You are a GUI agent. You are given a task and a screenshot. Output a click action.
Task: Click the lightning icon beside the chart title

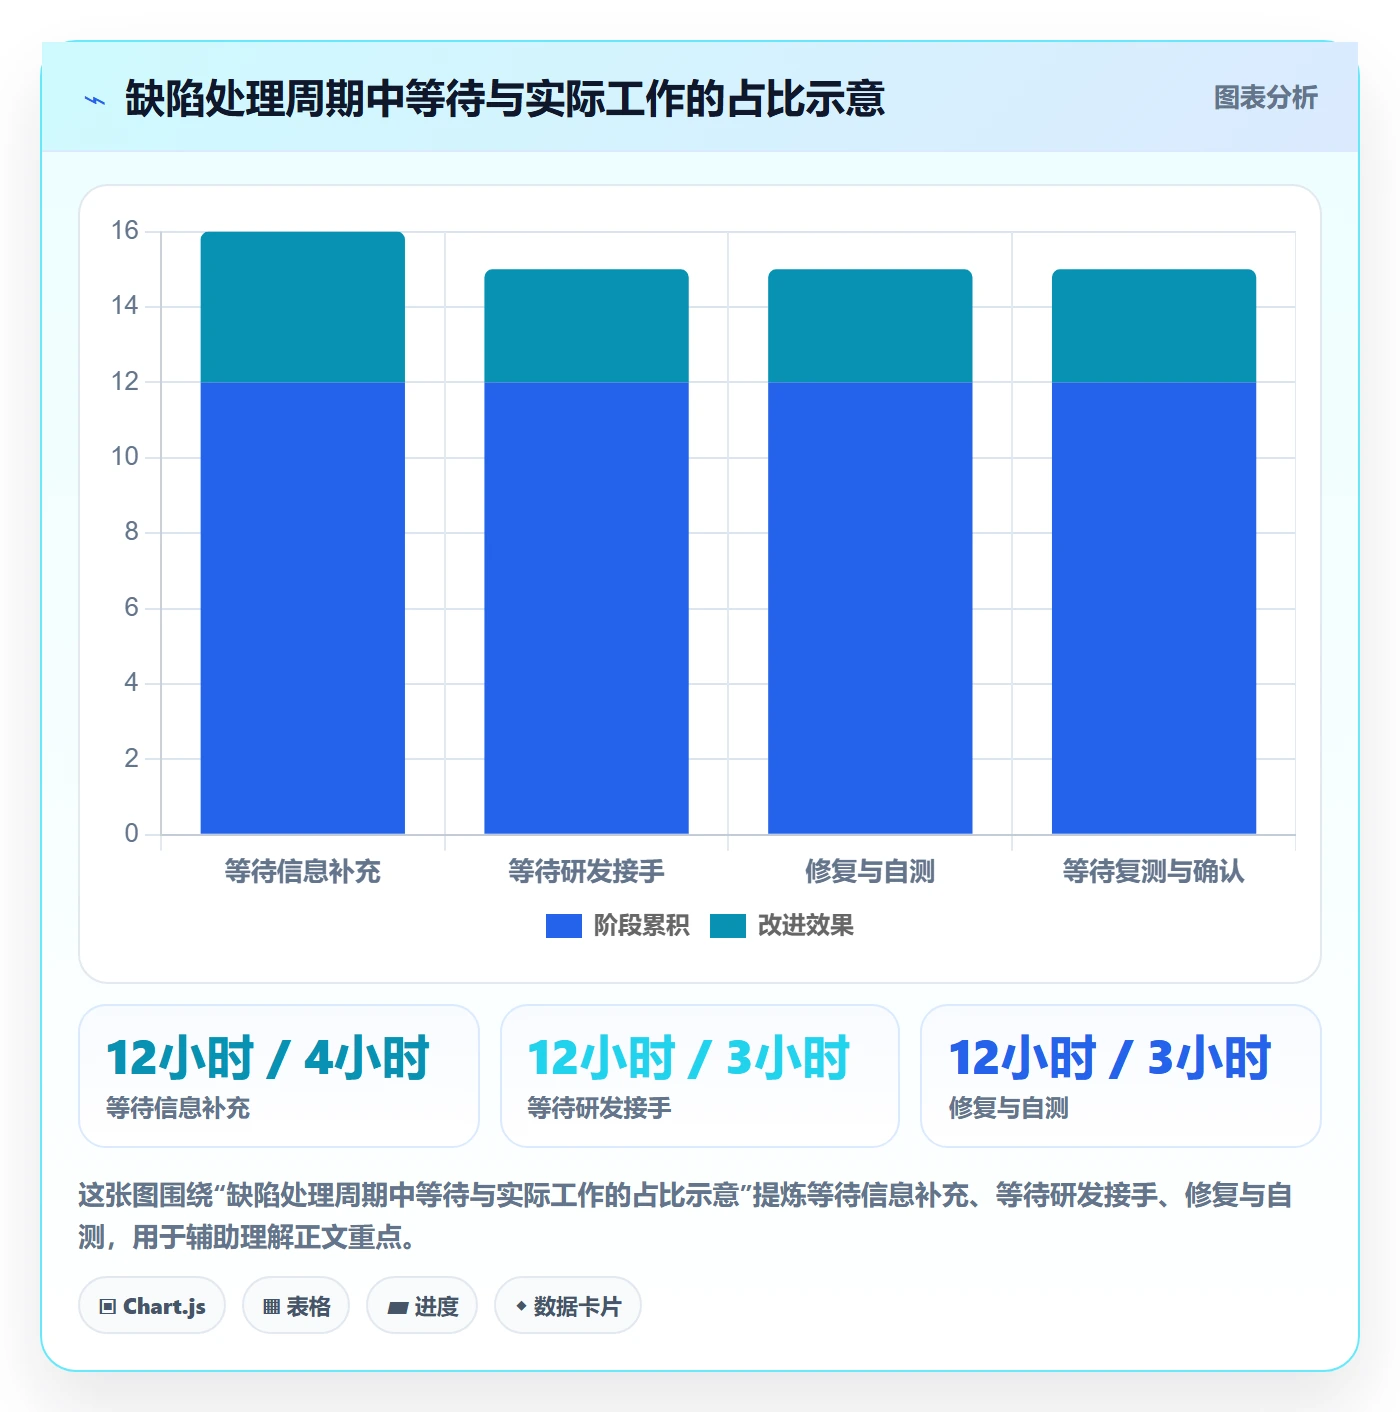point(95,100)
